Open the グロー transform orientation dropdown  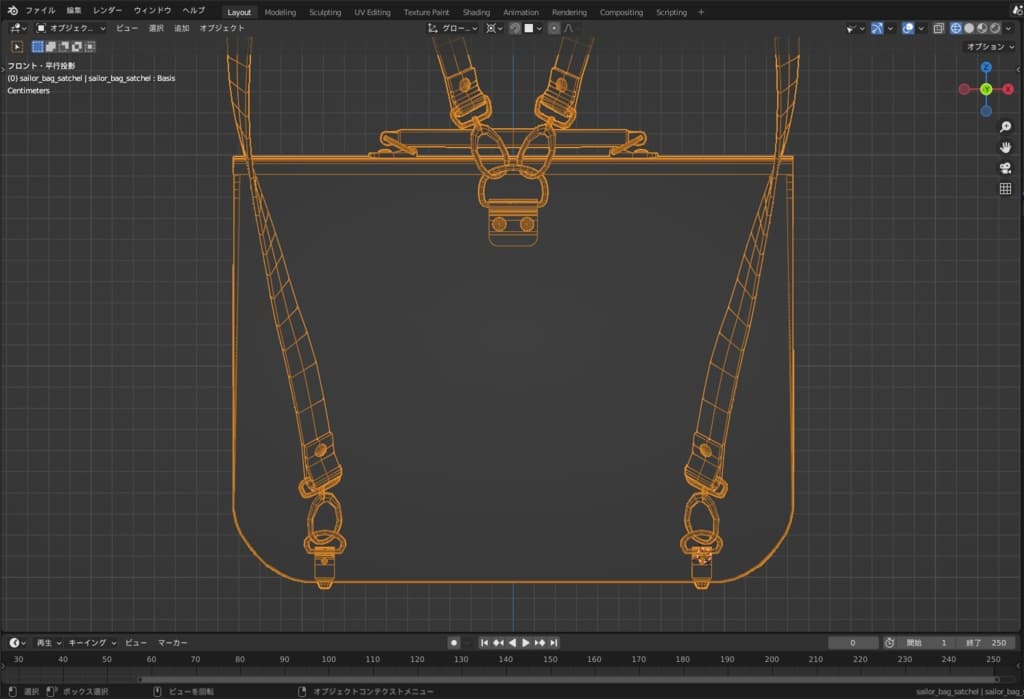click(455, 28)
